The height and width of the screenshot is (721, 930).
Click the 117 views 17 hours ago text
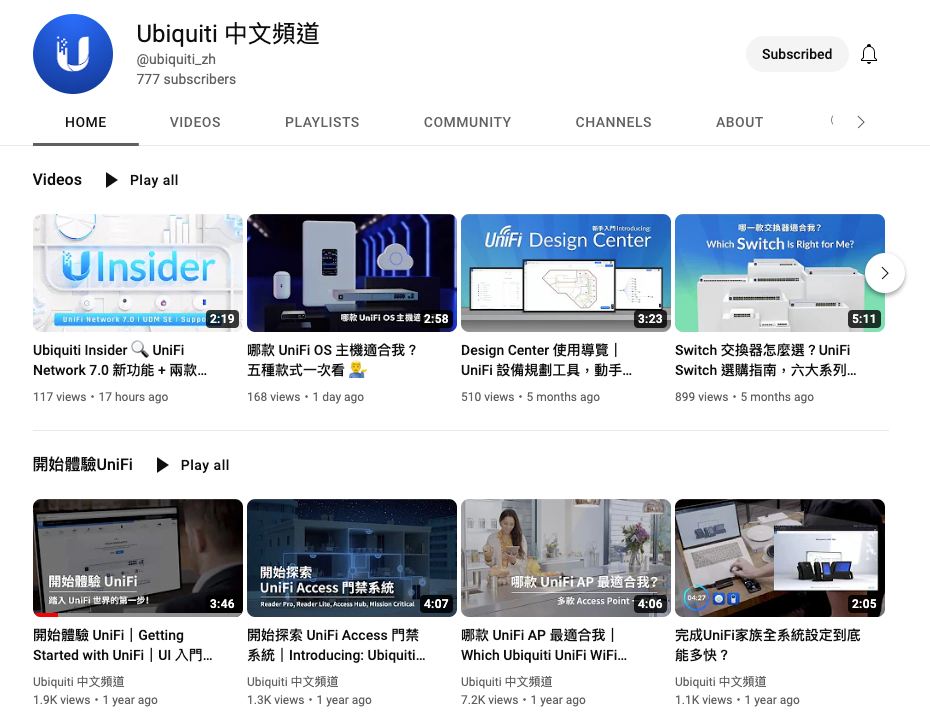point(101,397)
